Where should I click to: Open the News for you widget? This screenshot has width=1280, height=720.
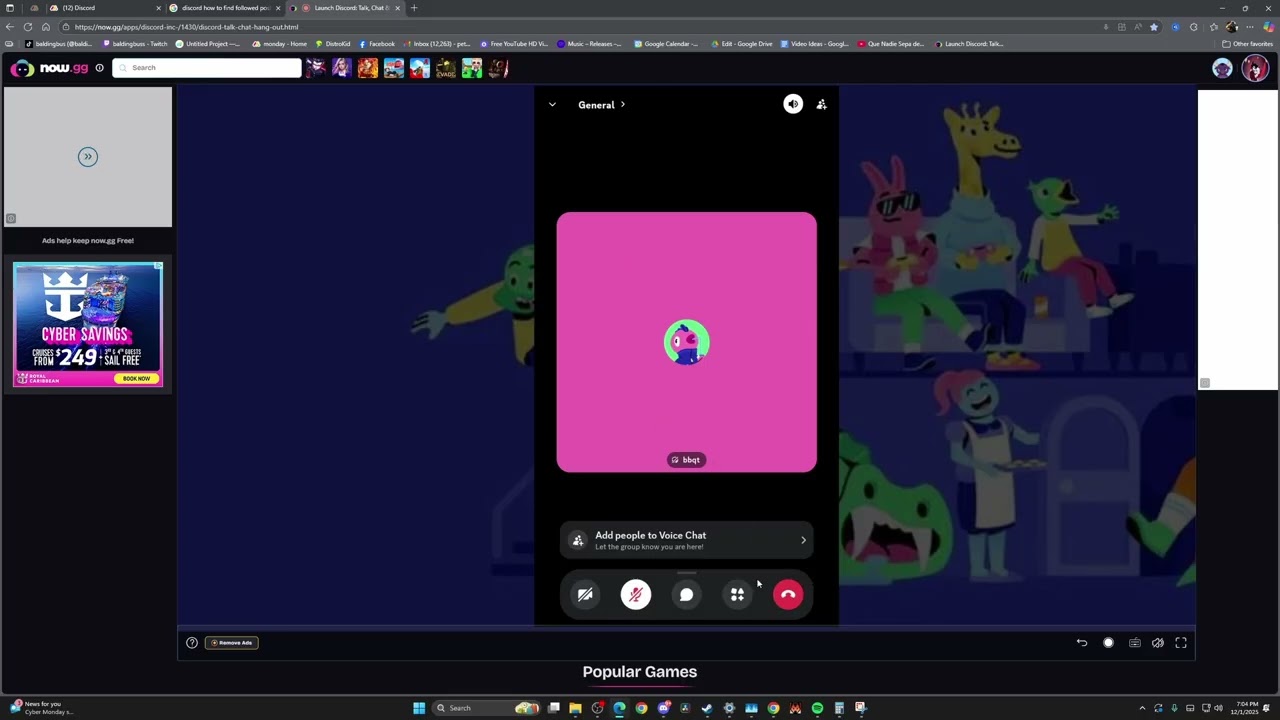(x=40, y=708)
